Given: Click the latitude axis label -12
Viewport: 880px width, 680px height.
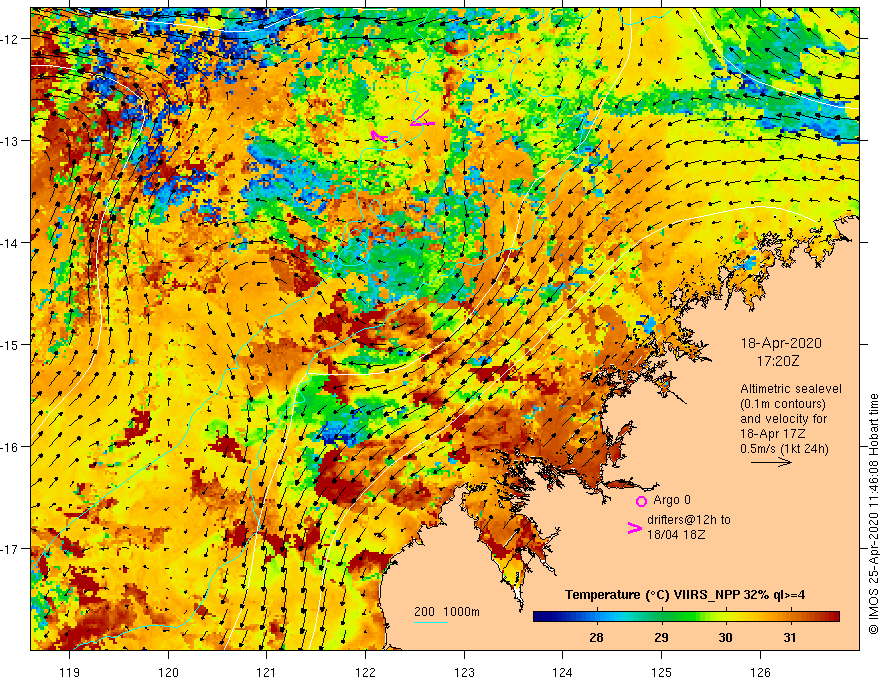Looking at the screenshot, I should (x=10, y=39).
